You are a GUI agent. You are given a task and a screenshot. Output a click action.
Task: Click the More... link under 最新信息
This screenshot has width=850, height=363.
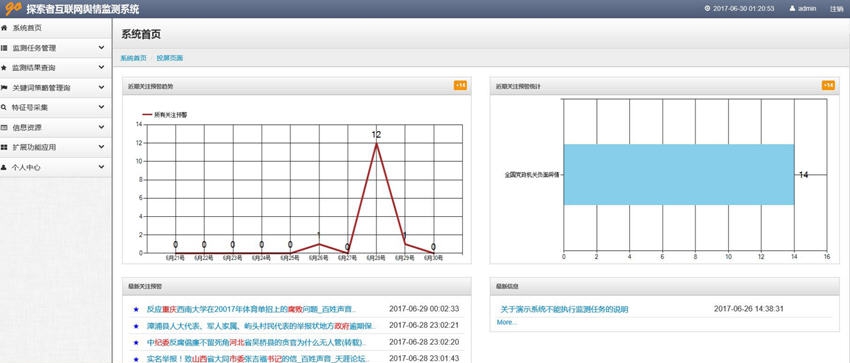click(507, 322)
